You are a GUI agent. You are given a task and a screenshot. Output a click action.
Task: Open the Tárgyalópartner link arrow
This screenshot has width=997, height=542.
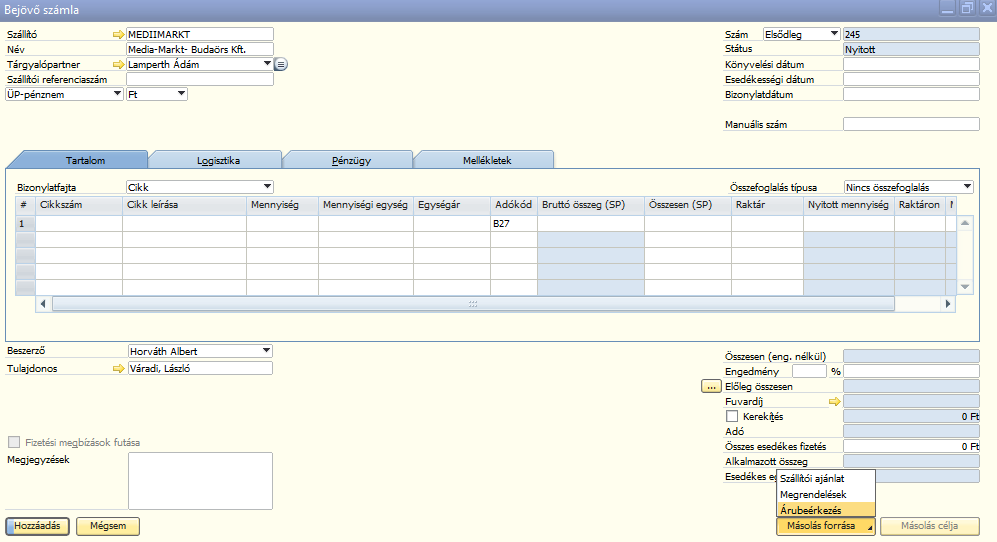[118, 64]
